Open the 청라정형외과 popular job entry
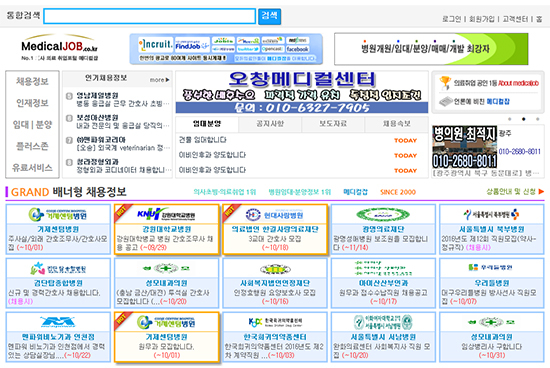The width and height of the screenshot is (550, 368). click(97, 162)
